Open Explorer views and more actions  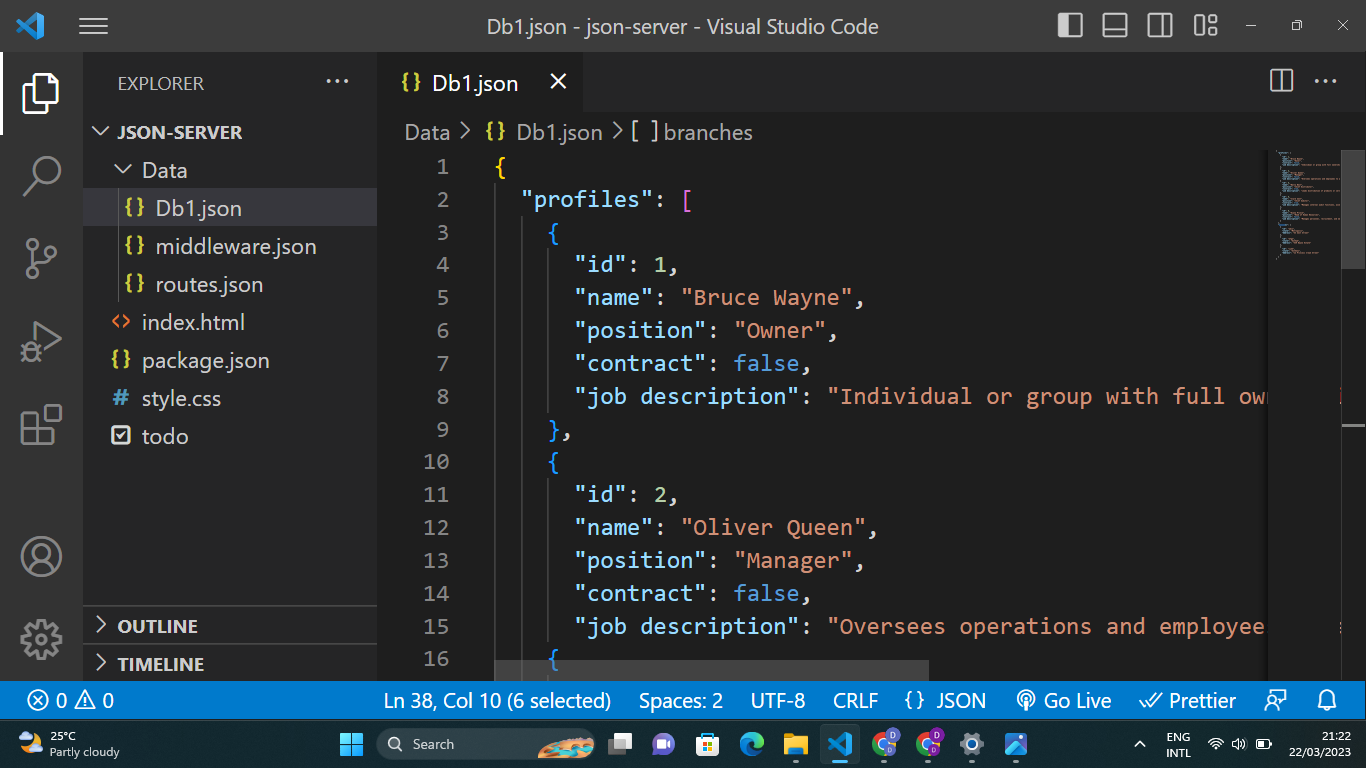point(337,82)
